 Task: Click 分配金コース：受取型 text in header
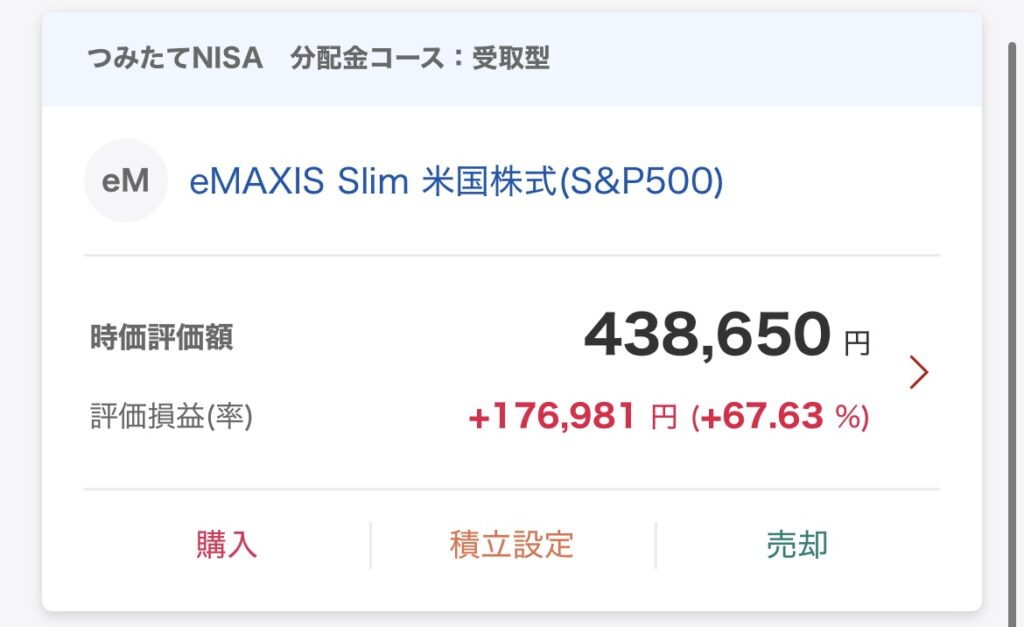coord(420,58)
